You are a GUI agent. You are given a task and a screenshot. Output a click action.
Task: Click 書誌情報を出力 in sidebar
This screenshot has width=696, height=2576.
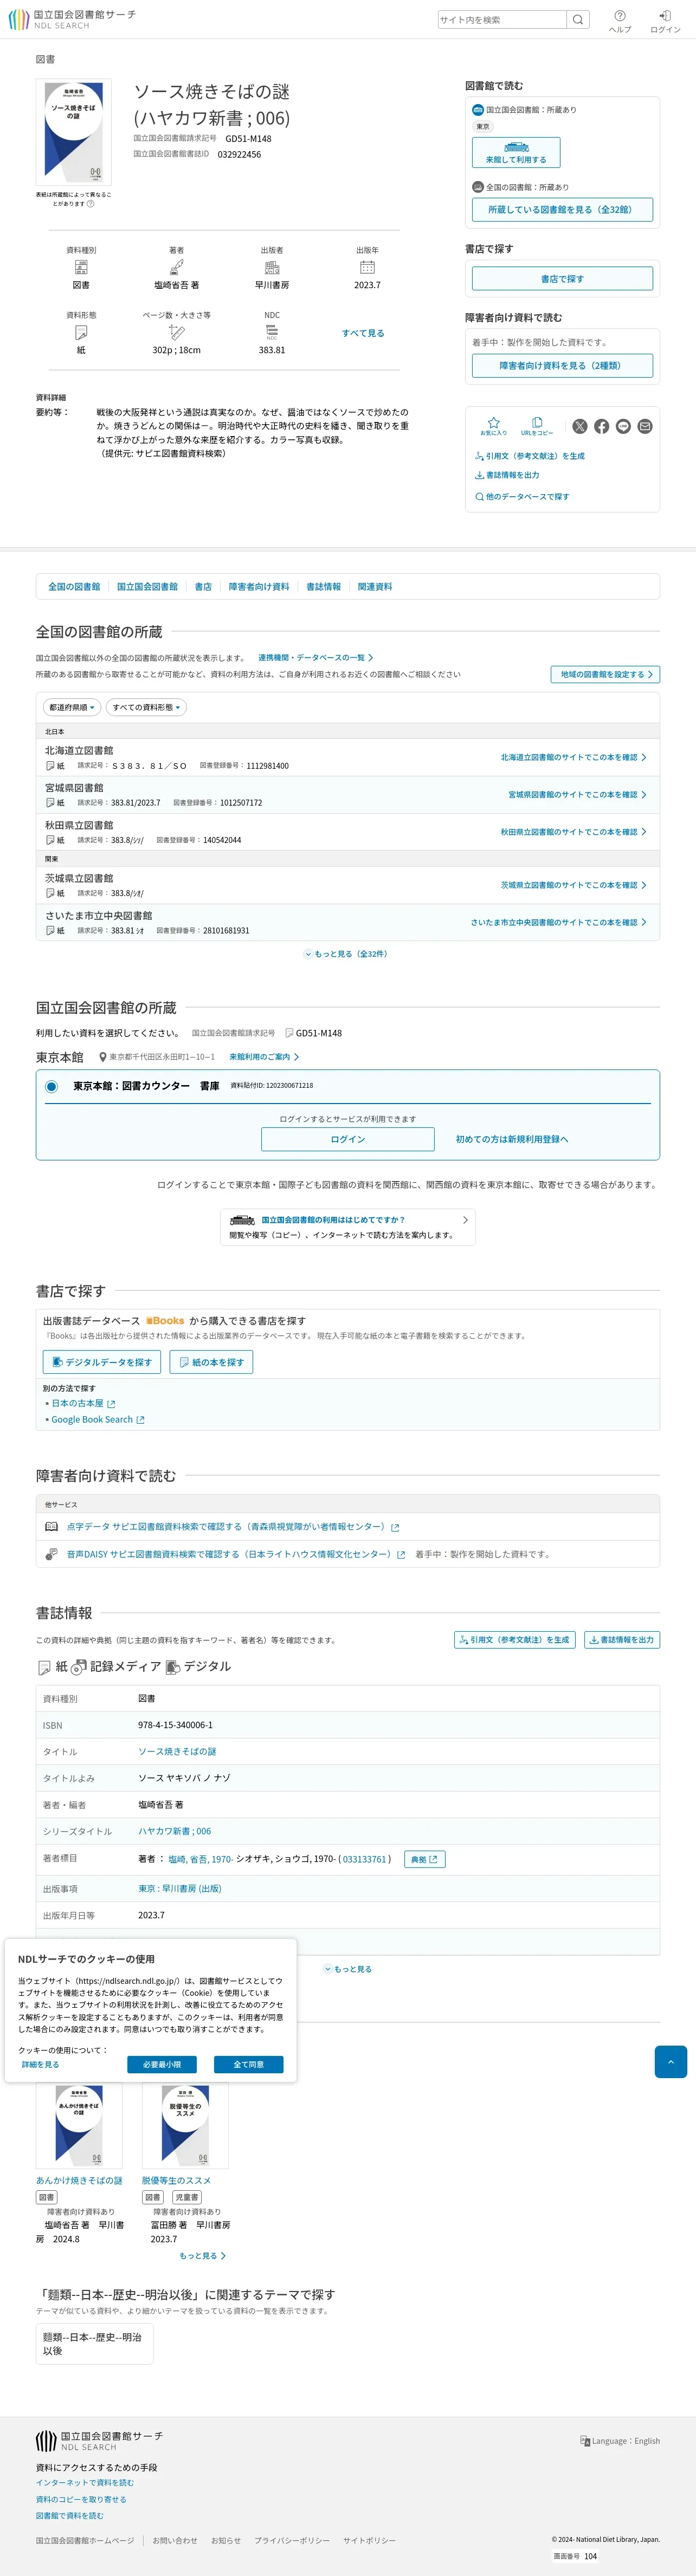point(507,475)
